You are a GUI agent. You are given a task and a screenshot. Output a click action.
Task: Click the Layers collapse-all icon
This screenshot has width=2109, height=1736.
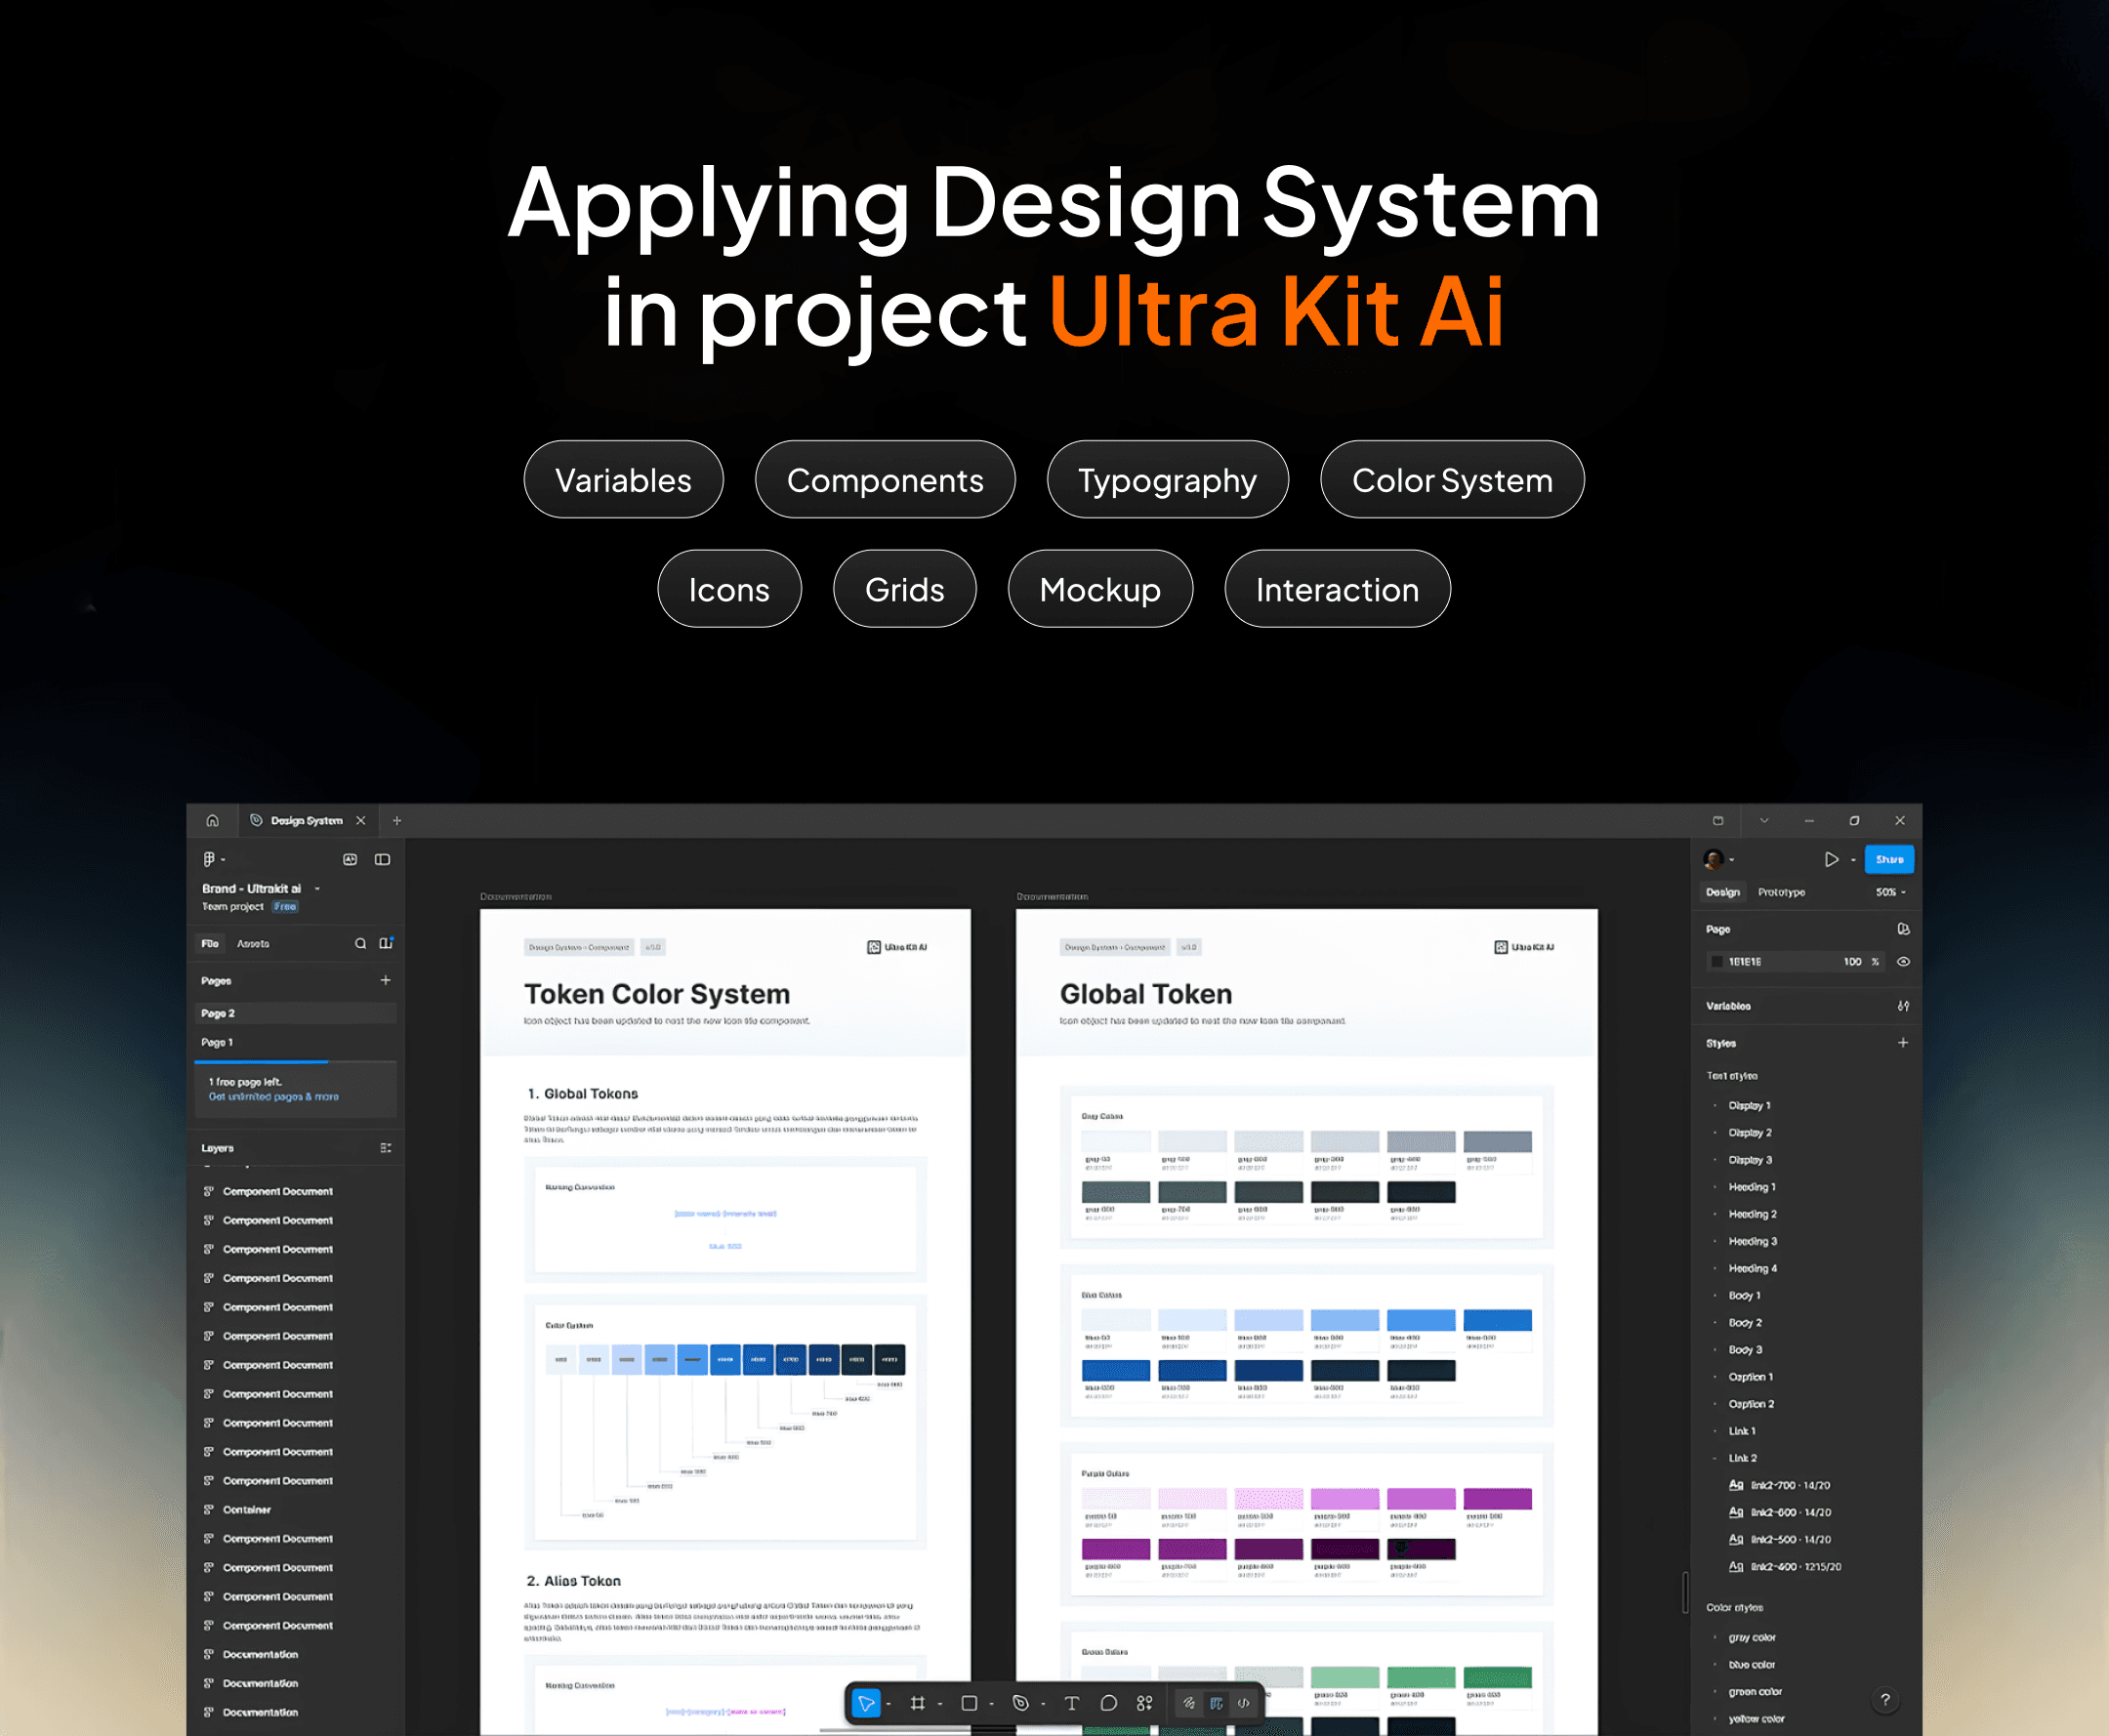[385, 1148]
